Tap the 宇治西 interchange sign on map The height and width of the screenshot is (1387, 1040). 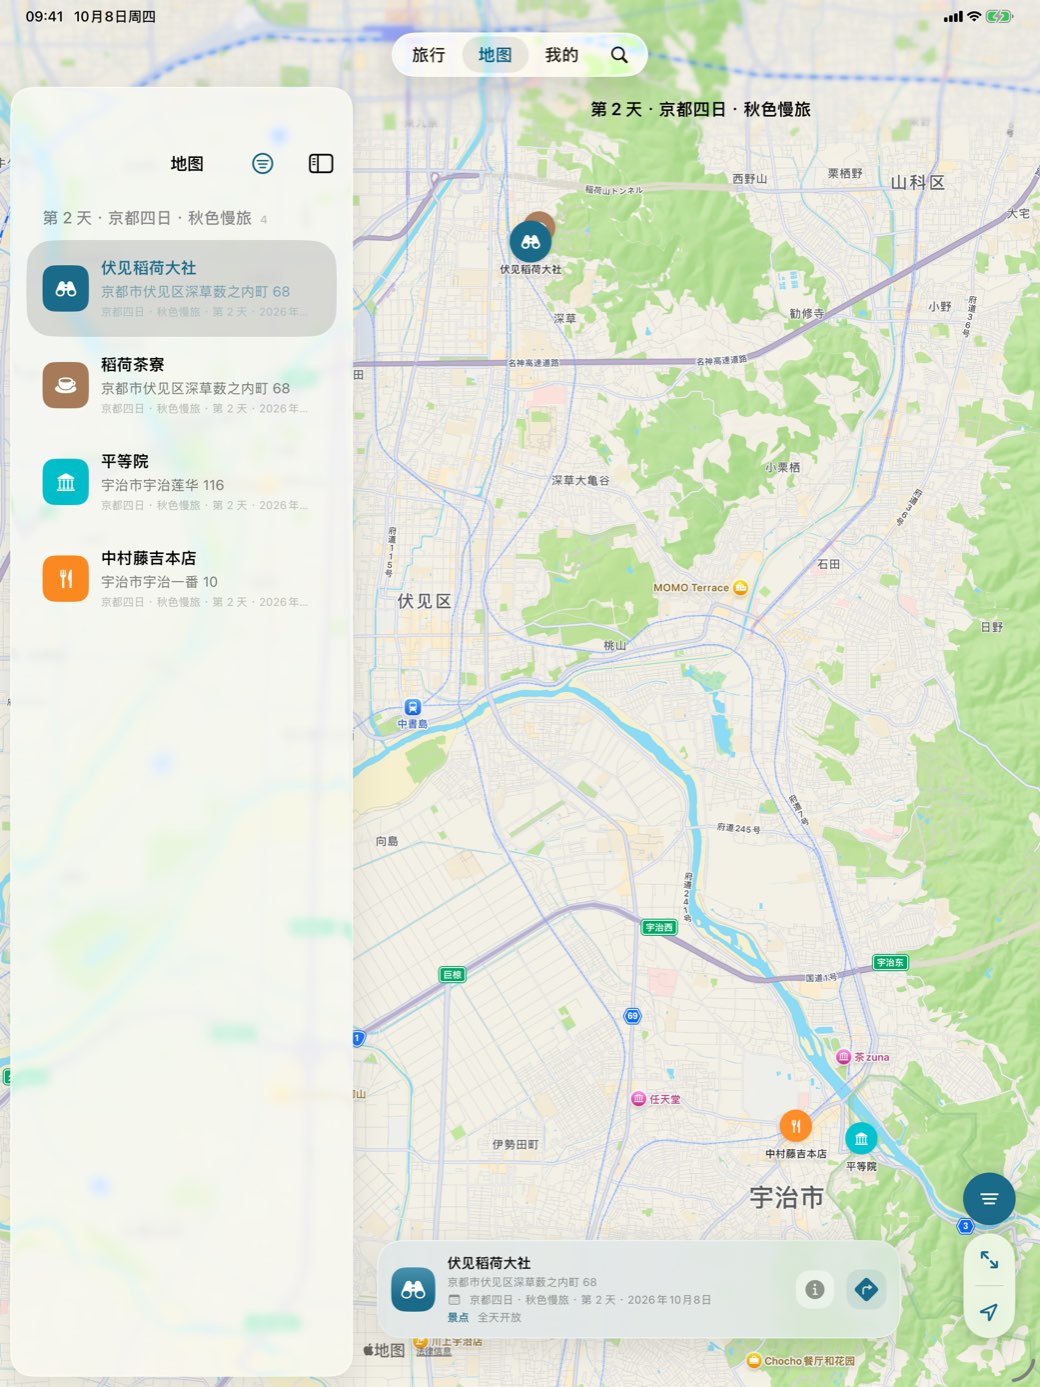coord(659,927)
